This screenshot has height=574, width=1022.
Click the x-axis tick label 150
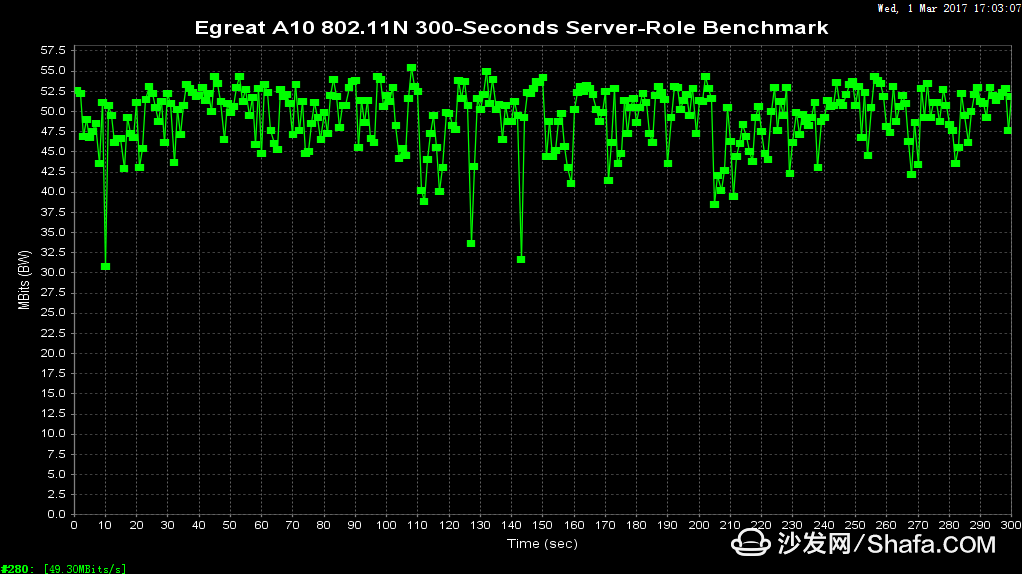pyautogui.click(x=542, y=525)
